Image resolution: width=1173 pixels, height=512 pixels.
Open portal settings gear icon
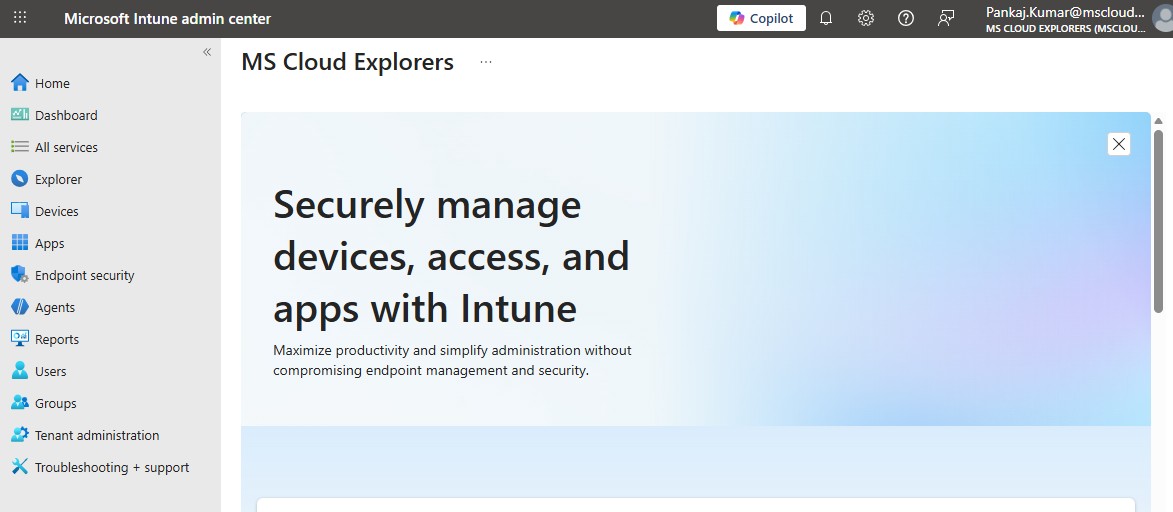tap(866, 18)
